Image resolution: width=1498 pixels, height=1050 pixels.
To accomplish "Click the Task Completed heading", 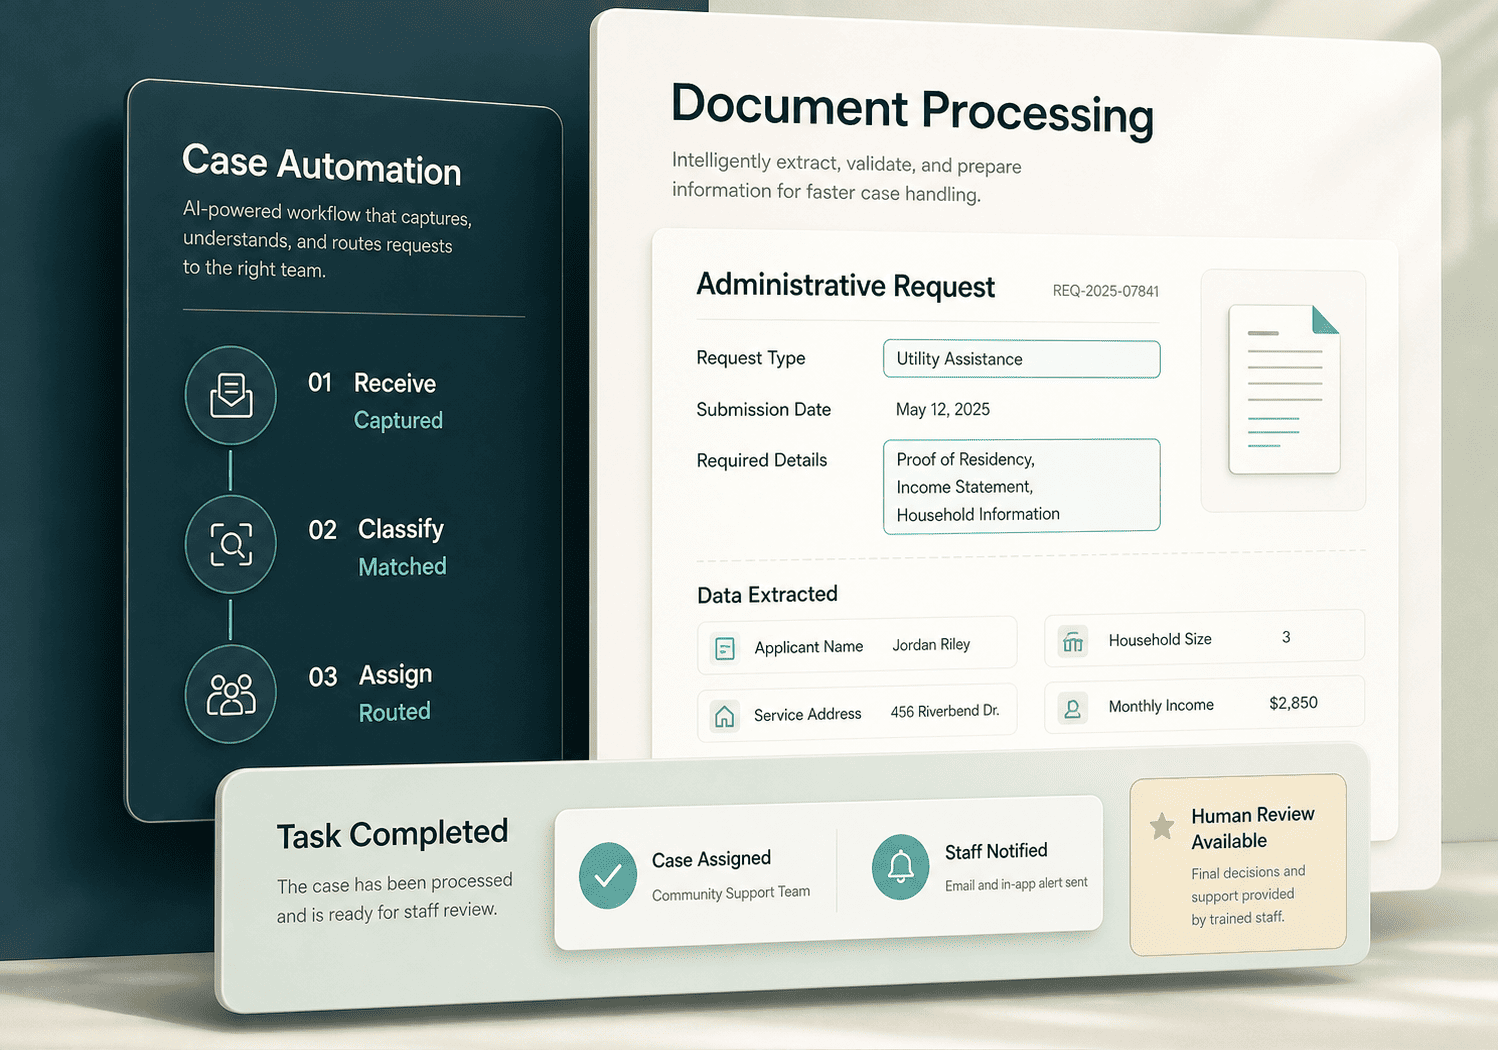I will tap(392, 834).
